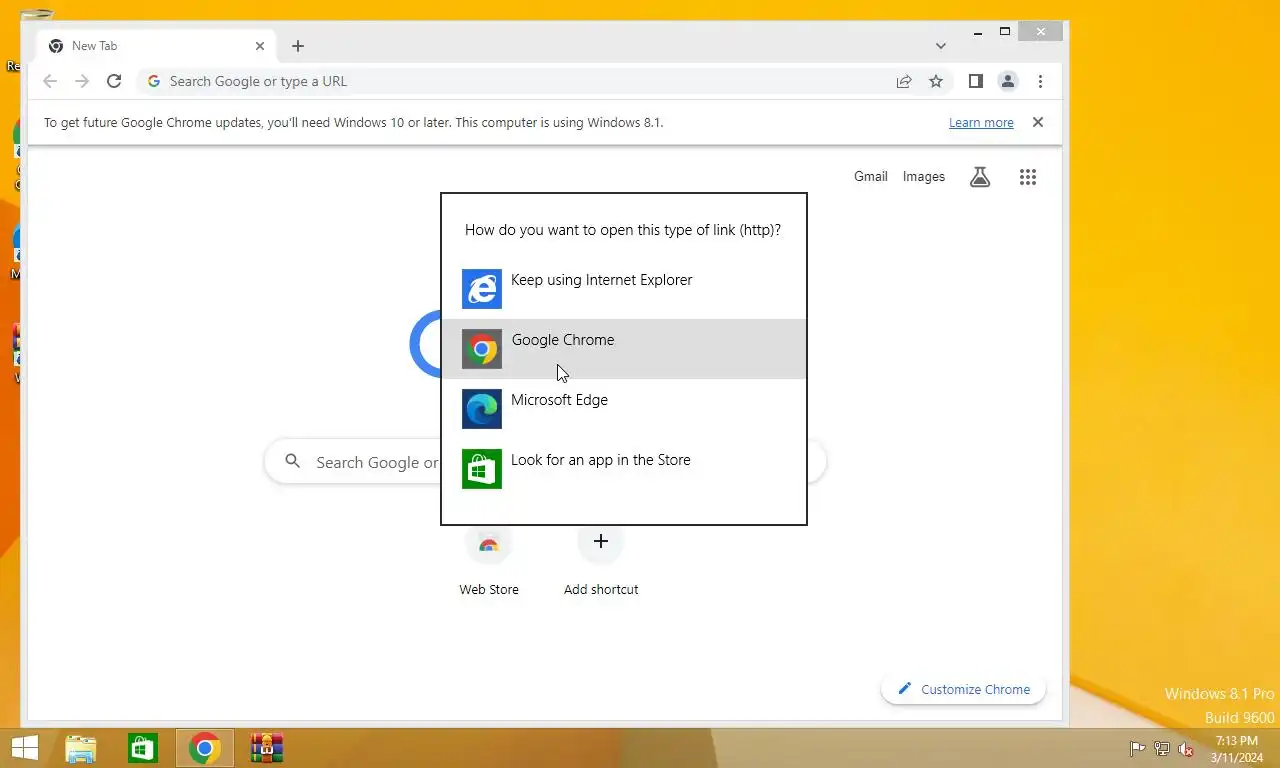
Task: Go back using the back arrow
Action: coord(50,81)
